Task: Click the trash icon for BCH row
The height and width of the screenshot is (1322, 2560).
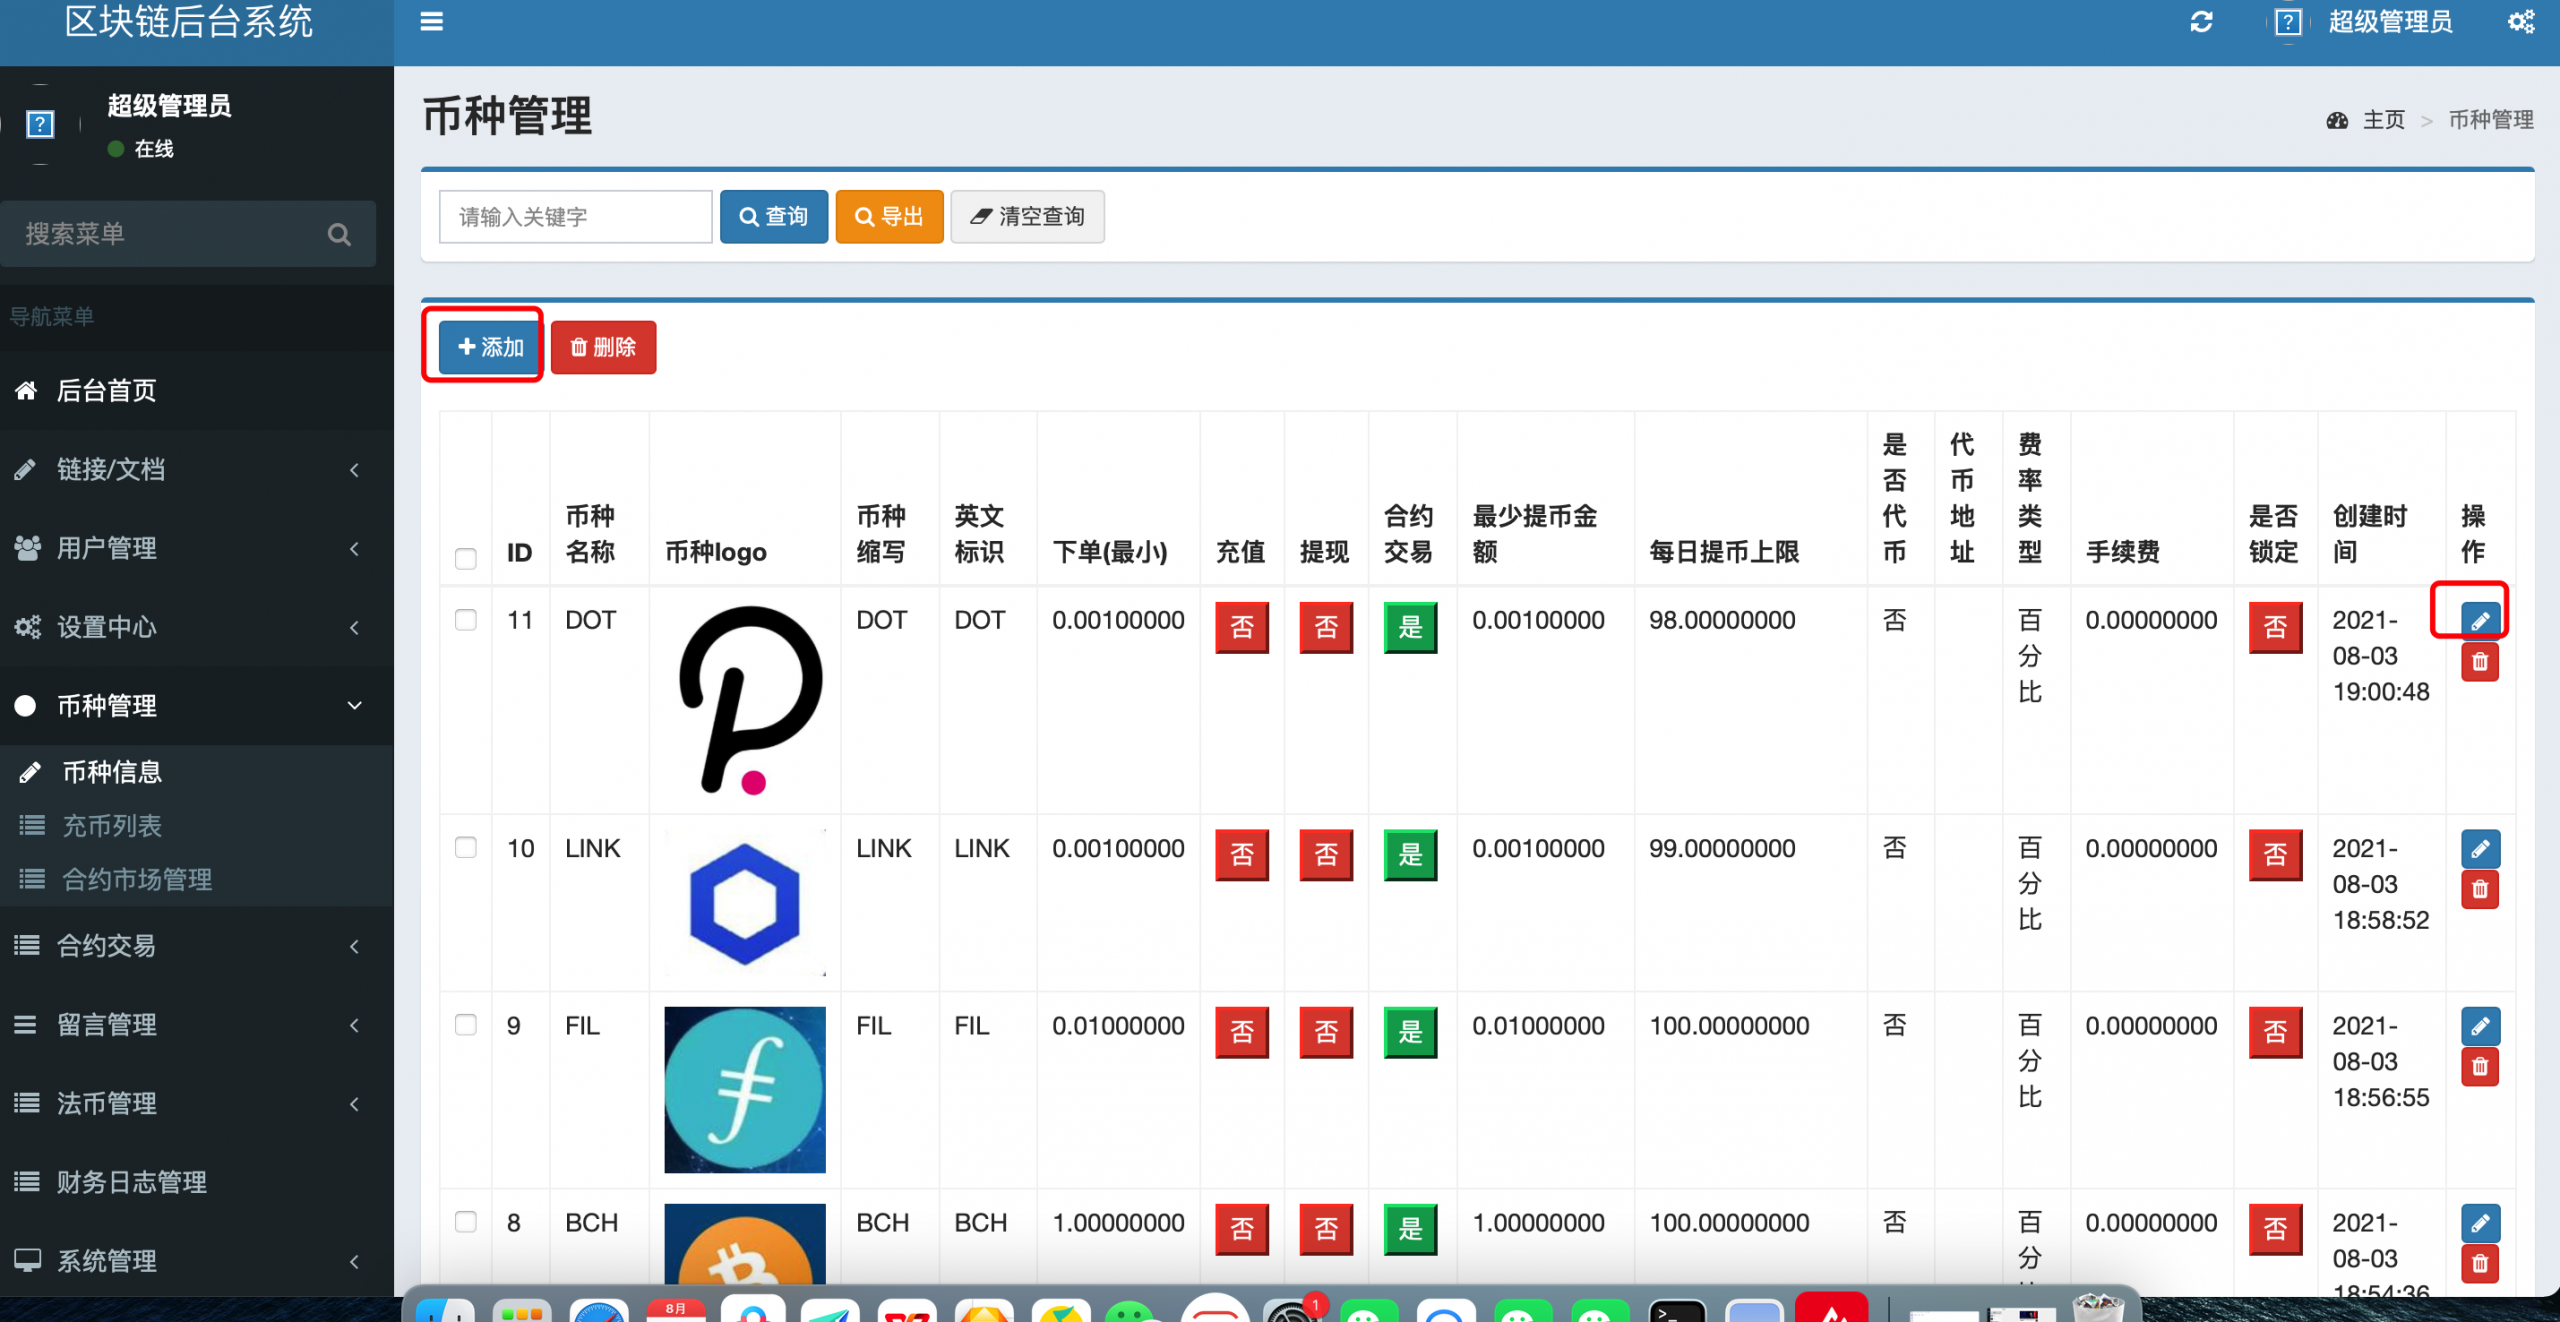Action: (x=2479, y=1263)
